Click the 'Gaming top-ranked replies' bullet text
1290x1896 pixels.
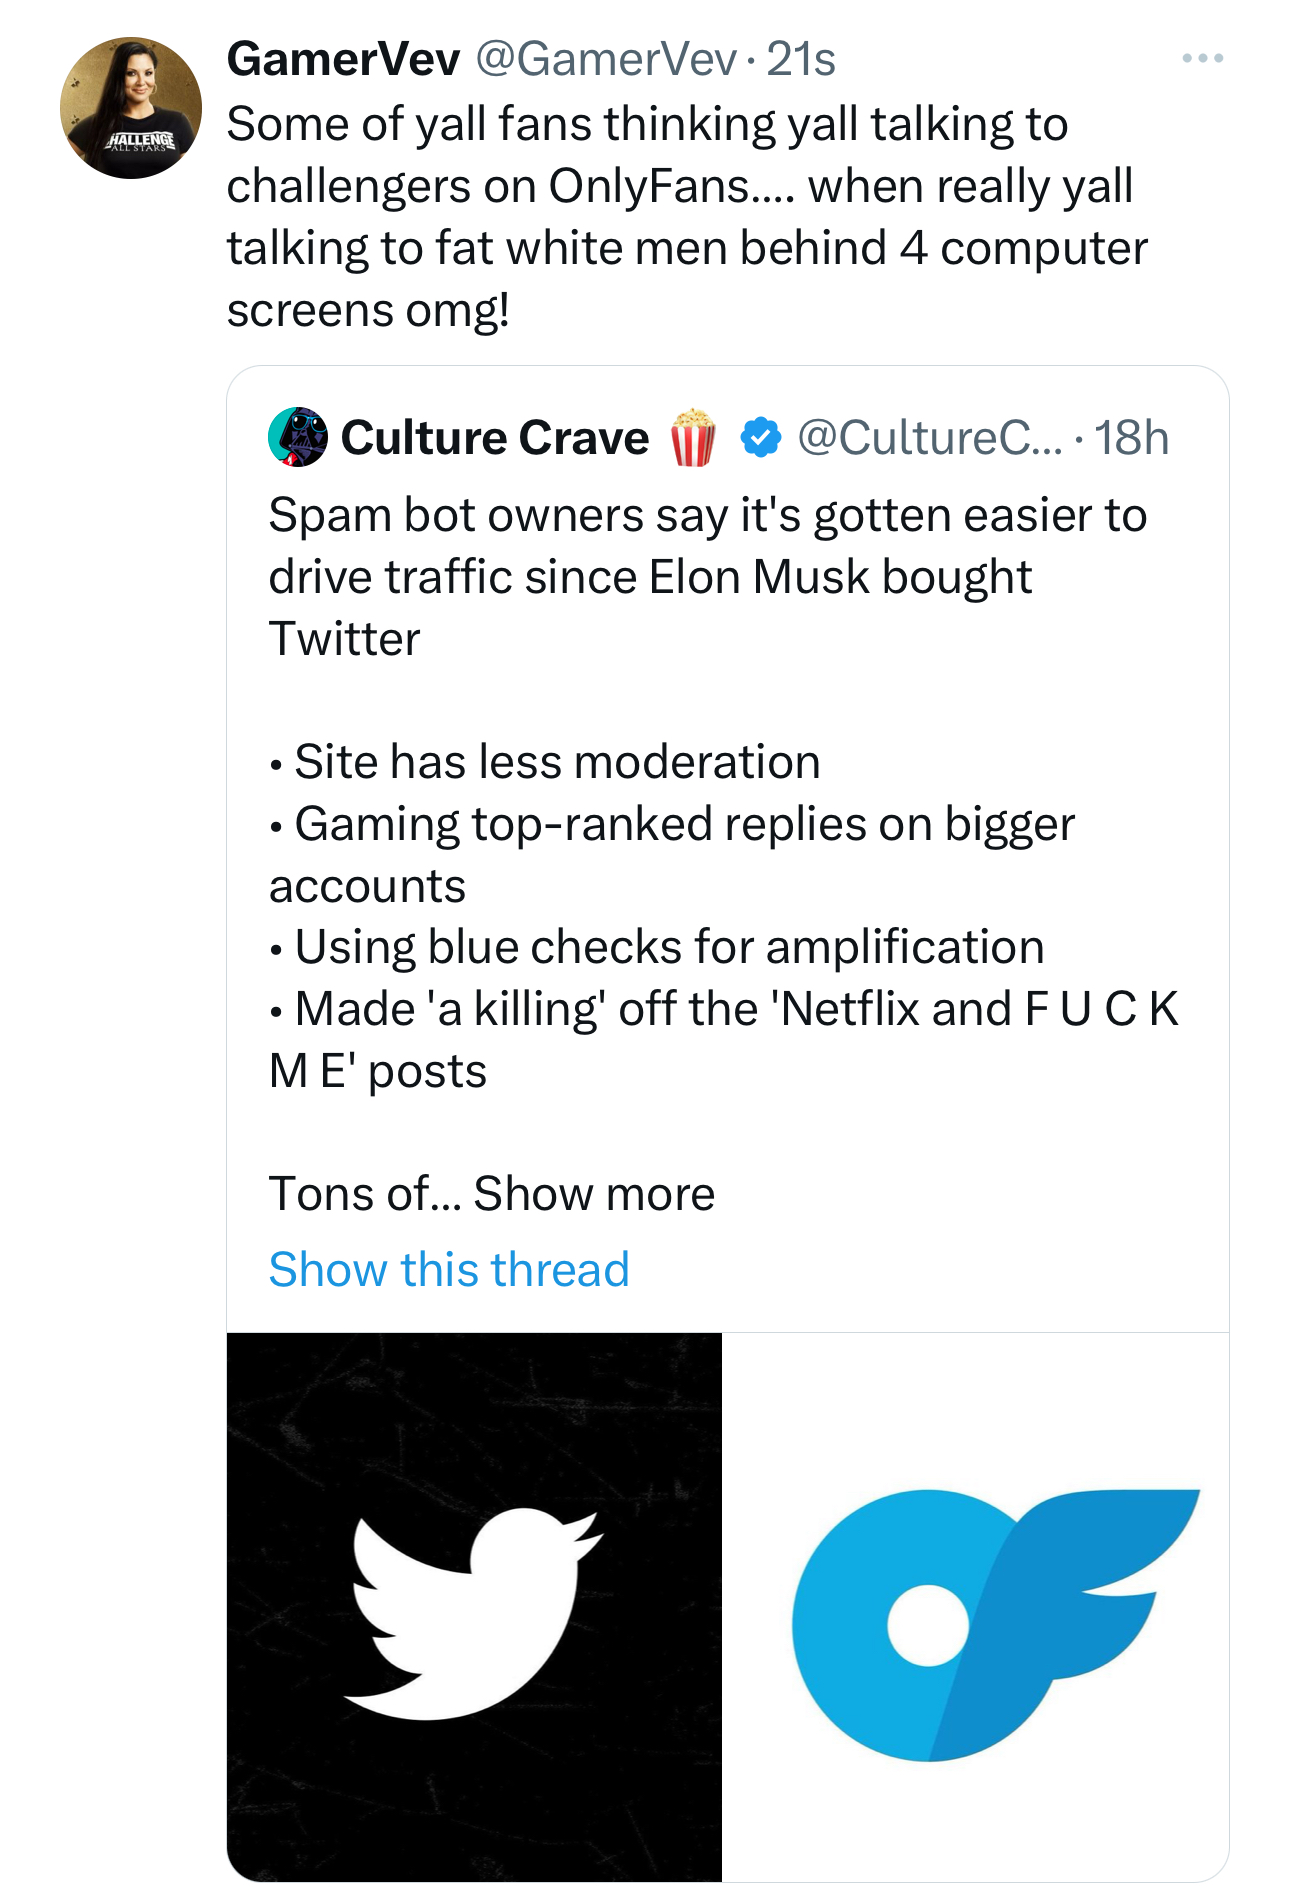(x=672, y=854)
